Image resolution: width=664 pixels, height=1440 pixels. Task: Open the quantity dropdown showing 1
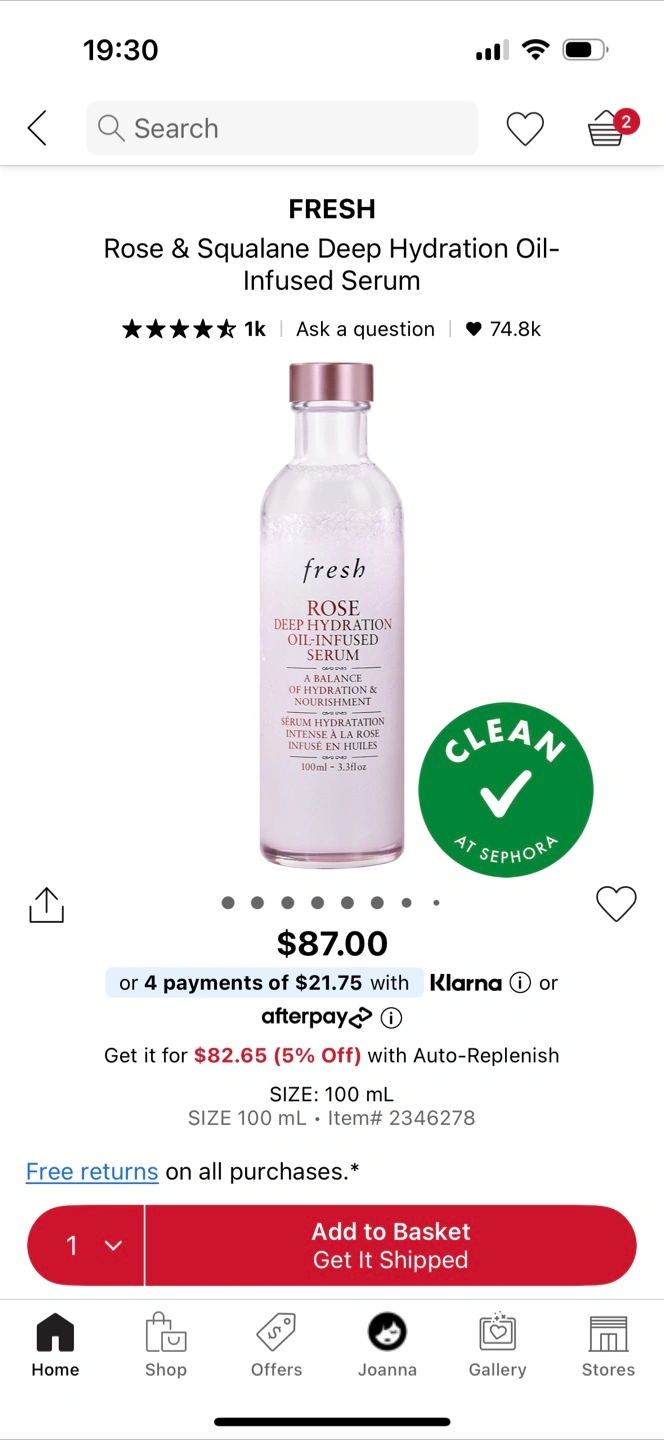tap(86, 1245)
